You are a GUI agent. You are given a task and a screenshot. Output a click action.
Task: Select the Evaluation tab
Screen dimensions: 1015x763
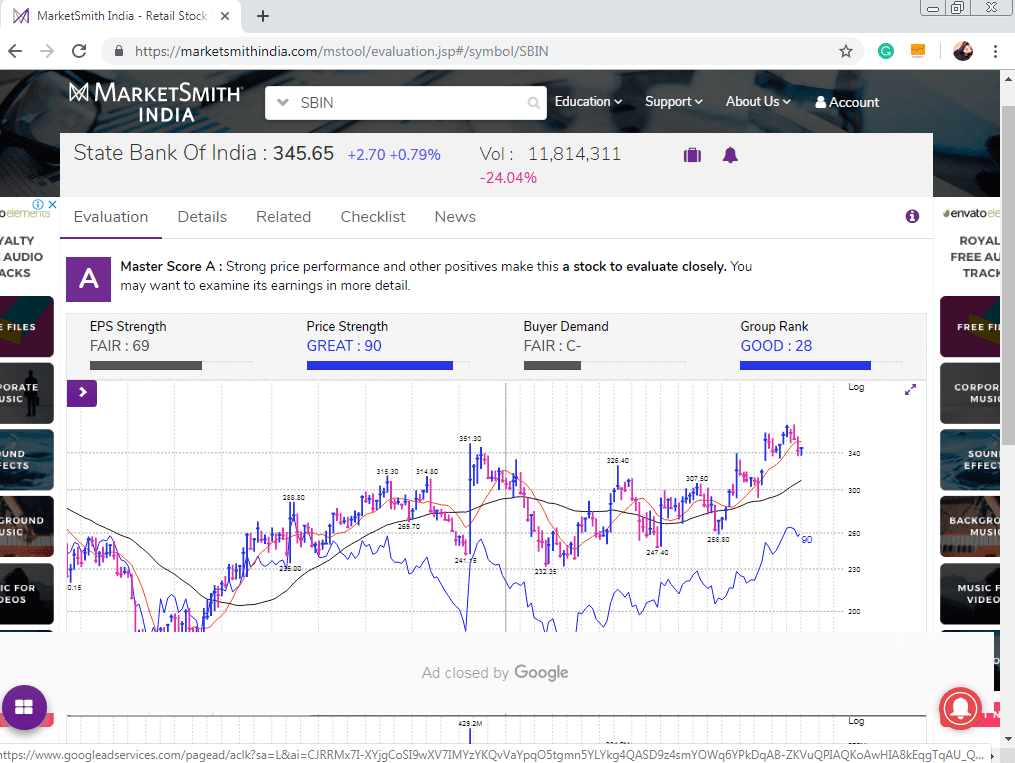coord(111,217)
